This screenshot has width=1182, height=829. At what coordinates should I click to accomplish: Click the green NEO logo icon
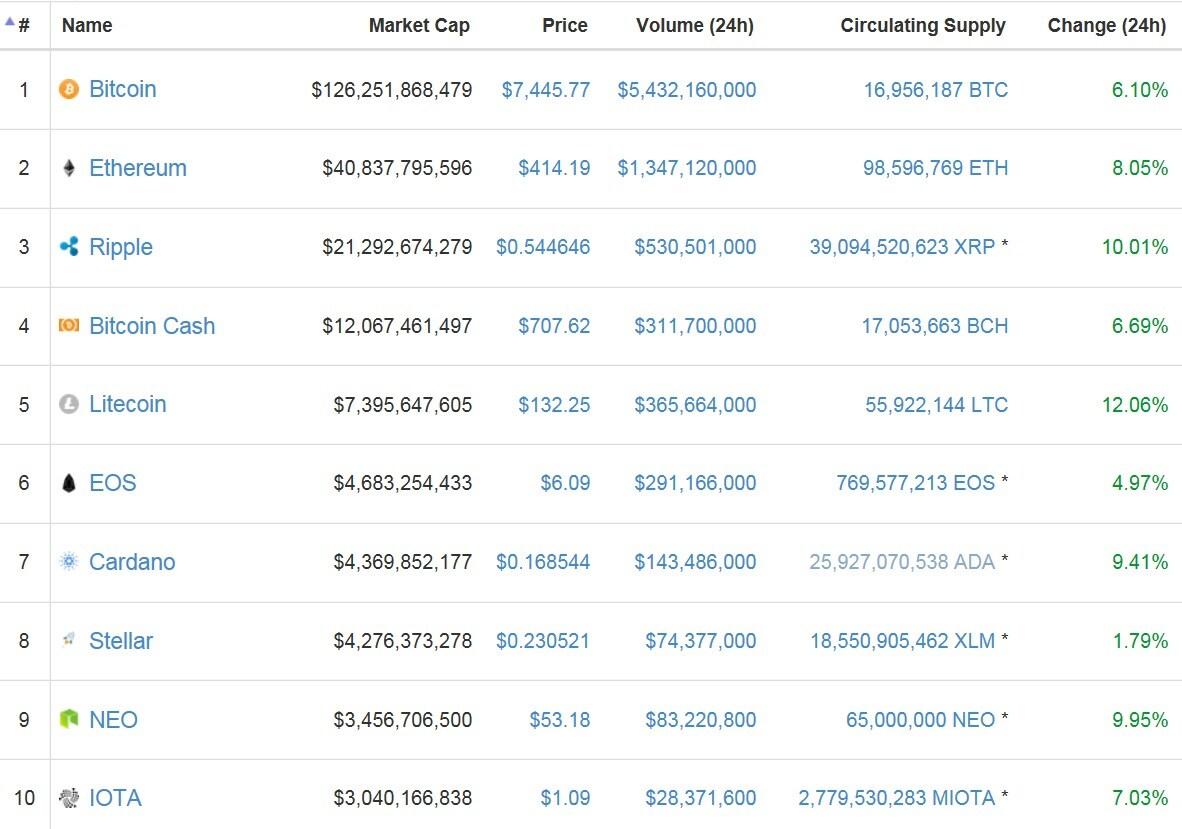tap(68, 719)
